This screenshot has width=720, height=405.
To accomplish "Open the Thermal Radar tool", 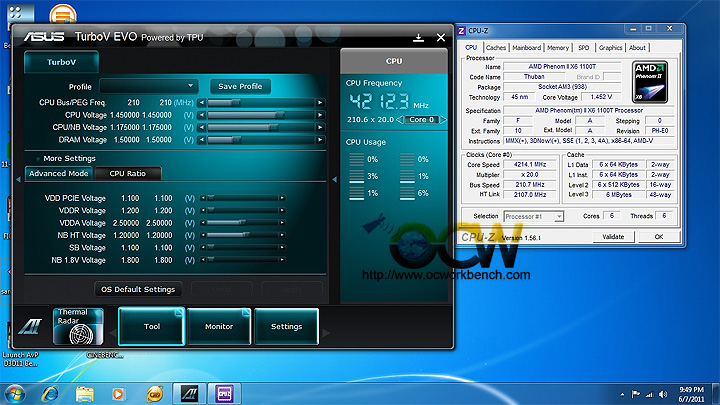I will pyautogui.click(x=78, y=326).
